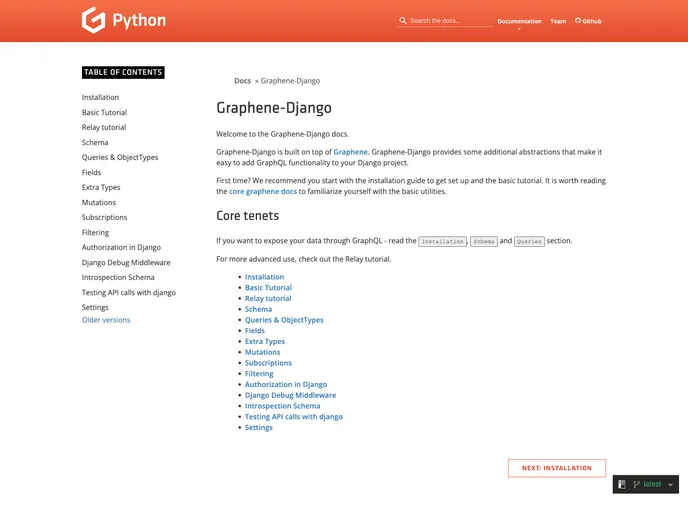
Task: Click the Graphene Python logo
Action: coord(124,20)
